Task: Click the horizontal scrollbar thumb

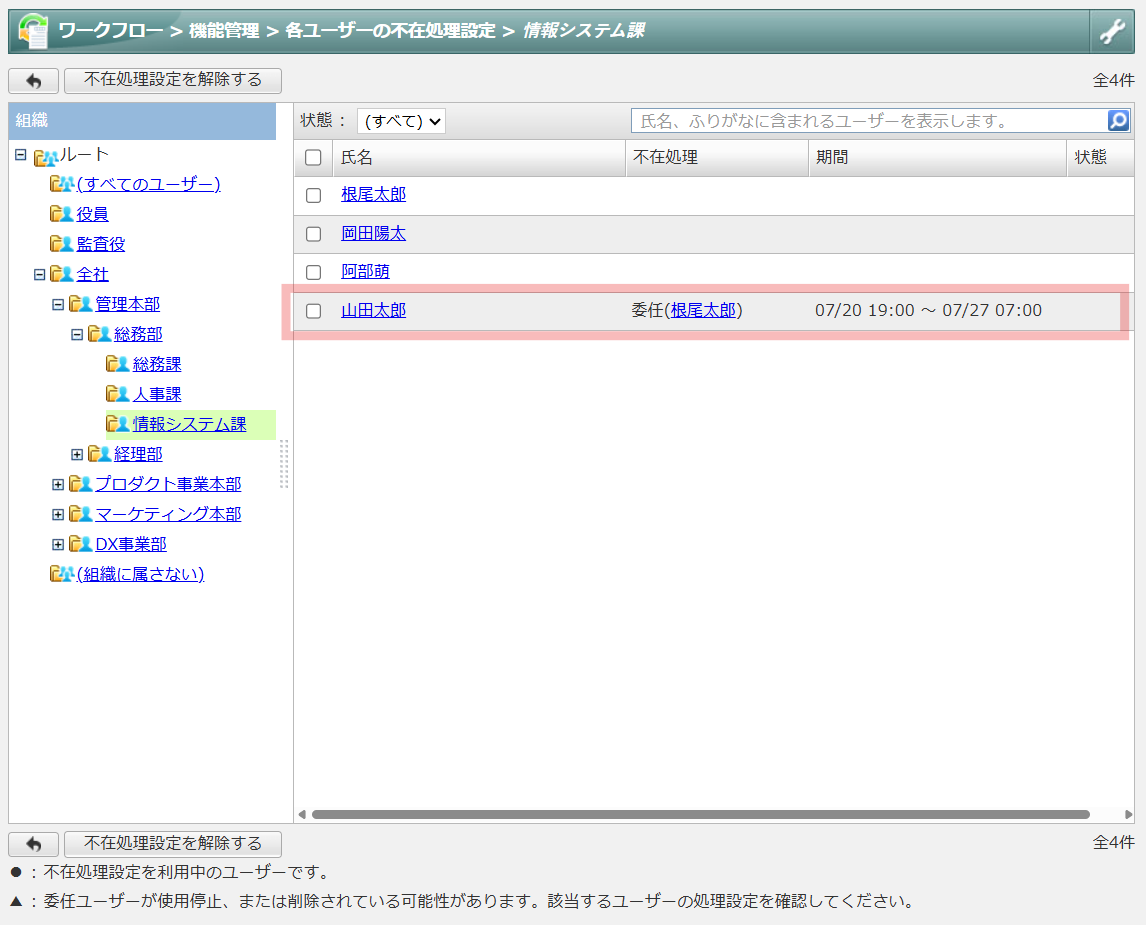Action: coord(701,814)
